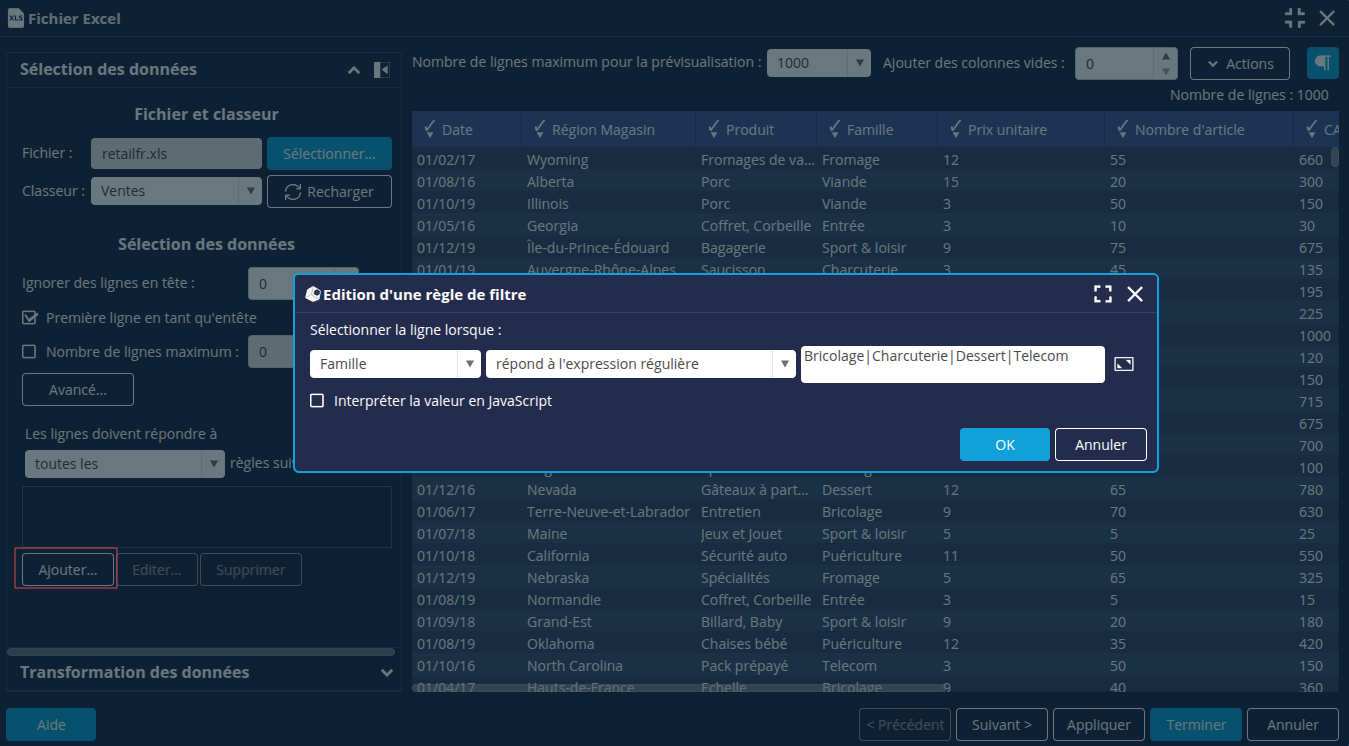This screenshot has width=1349, height=746.
Task: Click OK to confirm the filter rule
Action: (x=1004, y=445)
